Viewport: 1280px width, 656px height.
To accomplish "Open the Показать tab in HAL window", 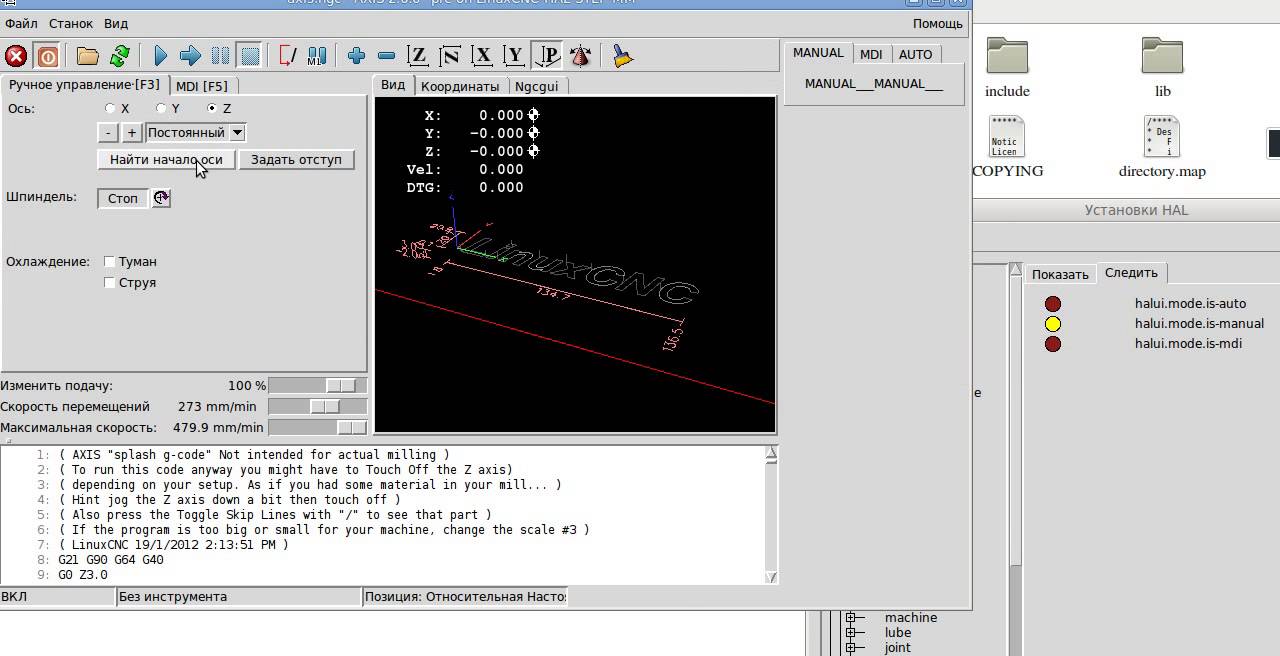I will (1060, 274).
